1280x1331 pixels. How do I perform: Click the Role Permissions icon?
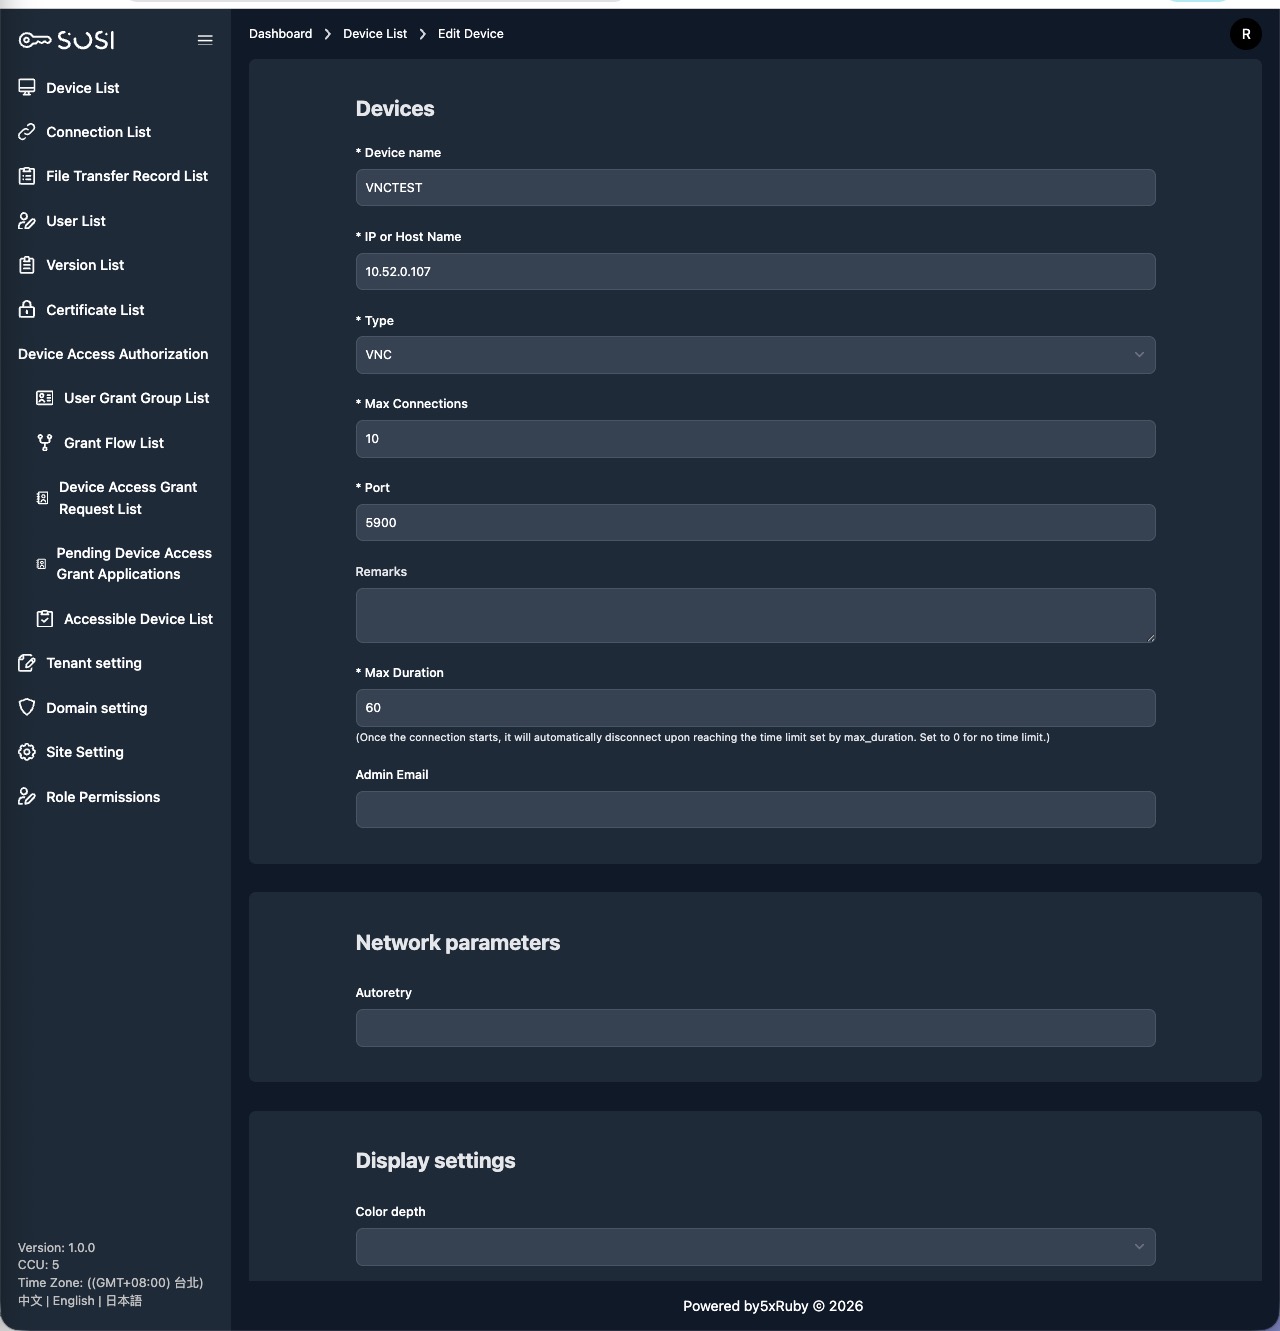pyautogui.click(x=27, y=797)
